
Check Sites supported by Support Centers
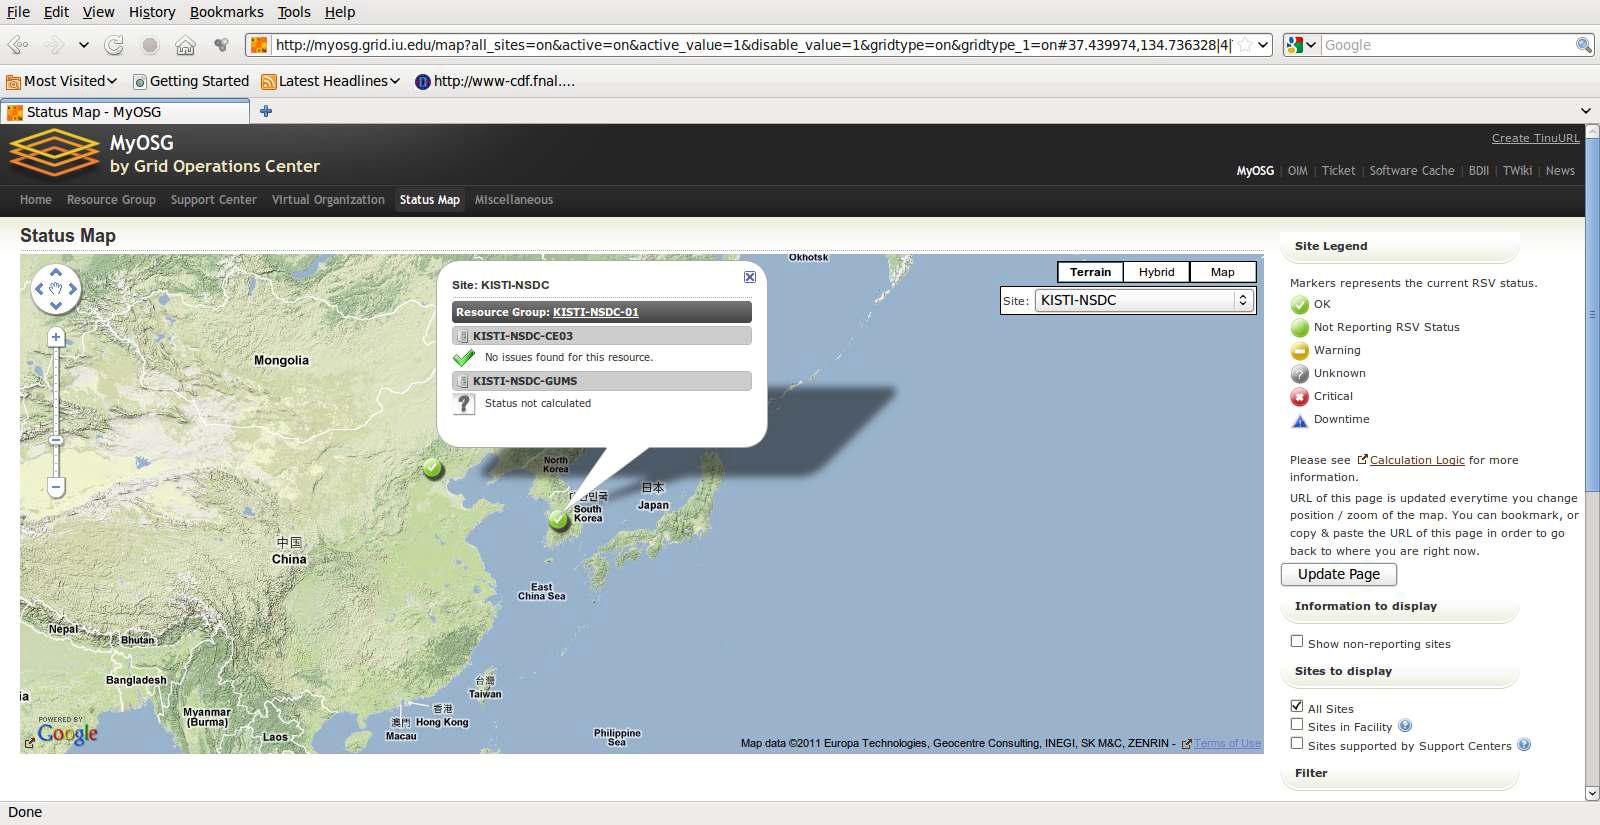pyautogui.click(x=1297, y=743)
